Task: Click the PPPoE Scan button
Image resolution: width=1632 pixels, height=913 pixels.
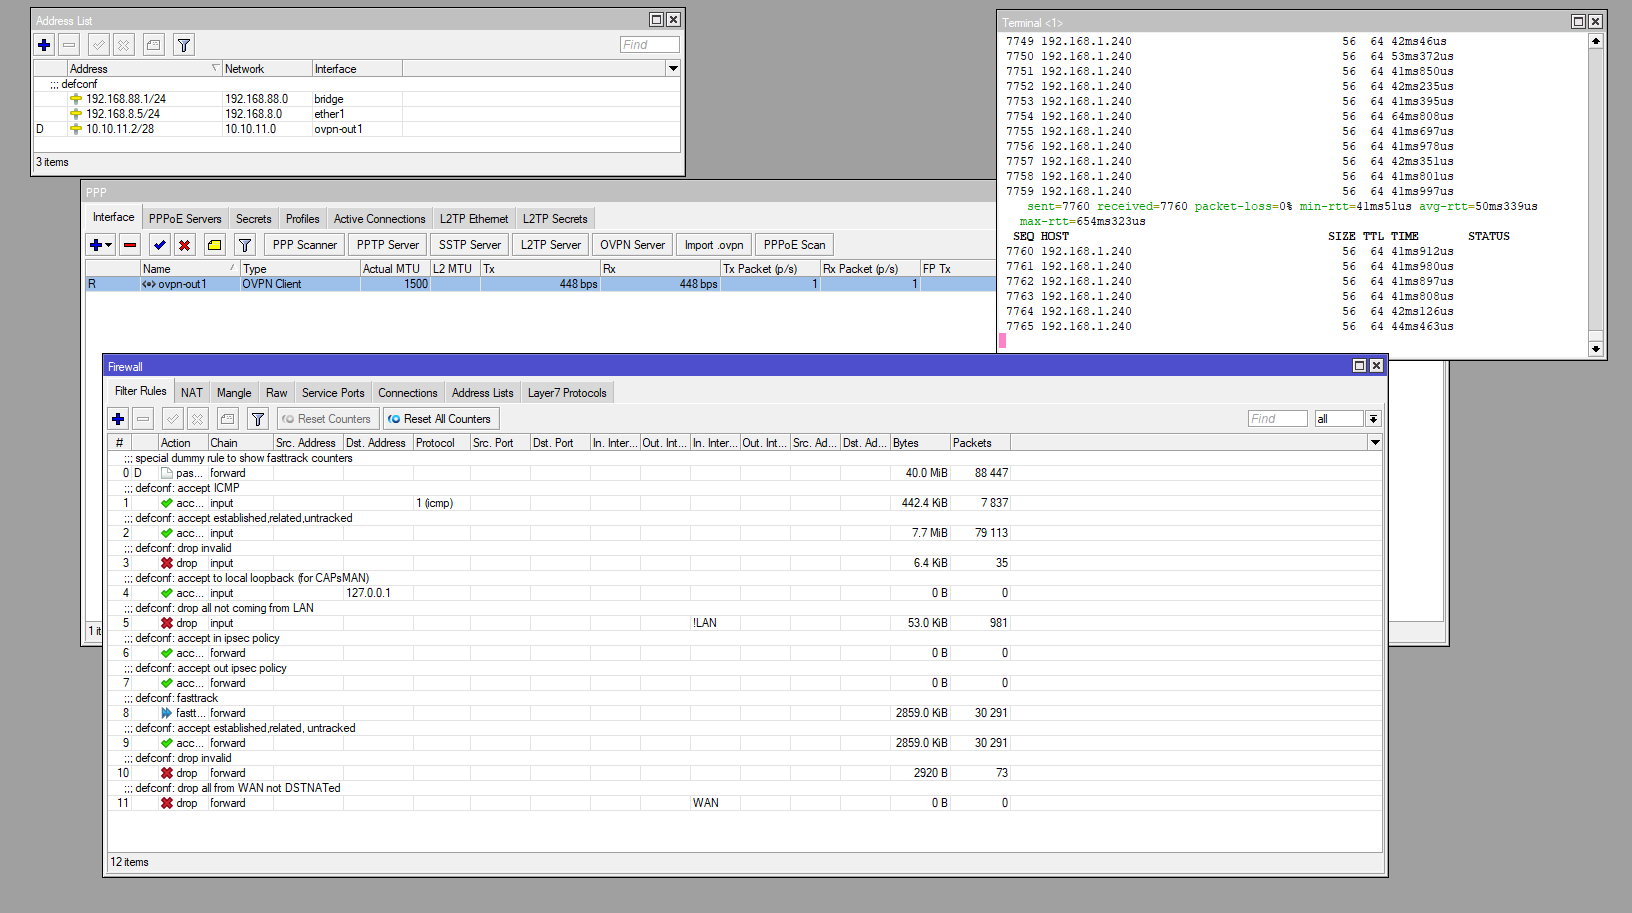Action: (x=795, y=245)
